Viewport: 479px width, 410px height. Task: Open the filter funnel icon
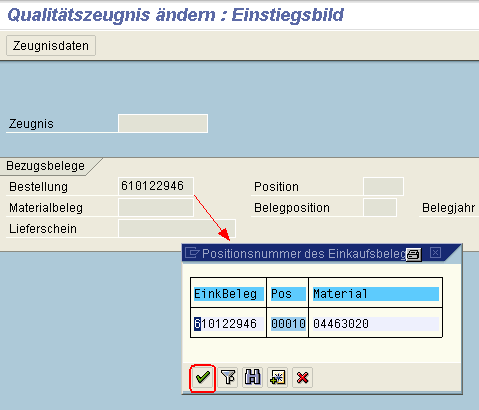[228, 378]
